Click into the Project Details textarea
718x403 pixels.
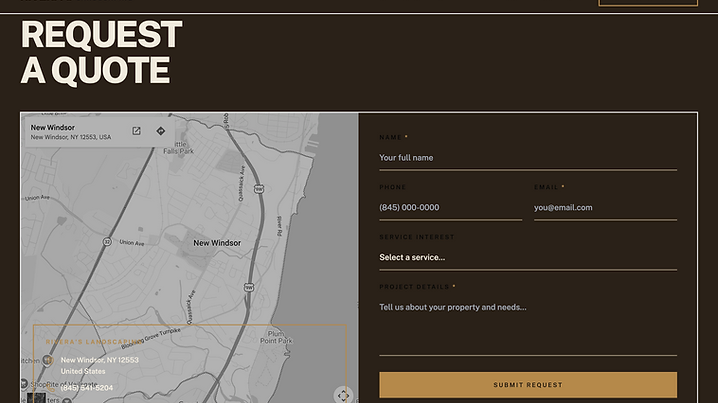[528, 326]
